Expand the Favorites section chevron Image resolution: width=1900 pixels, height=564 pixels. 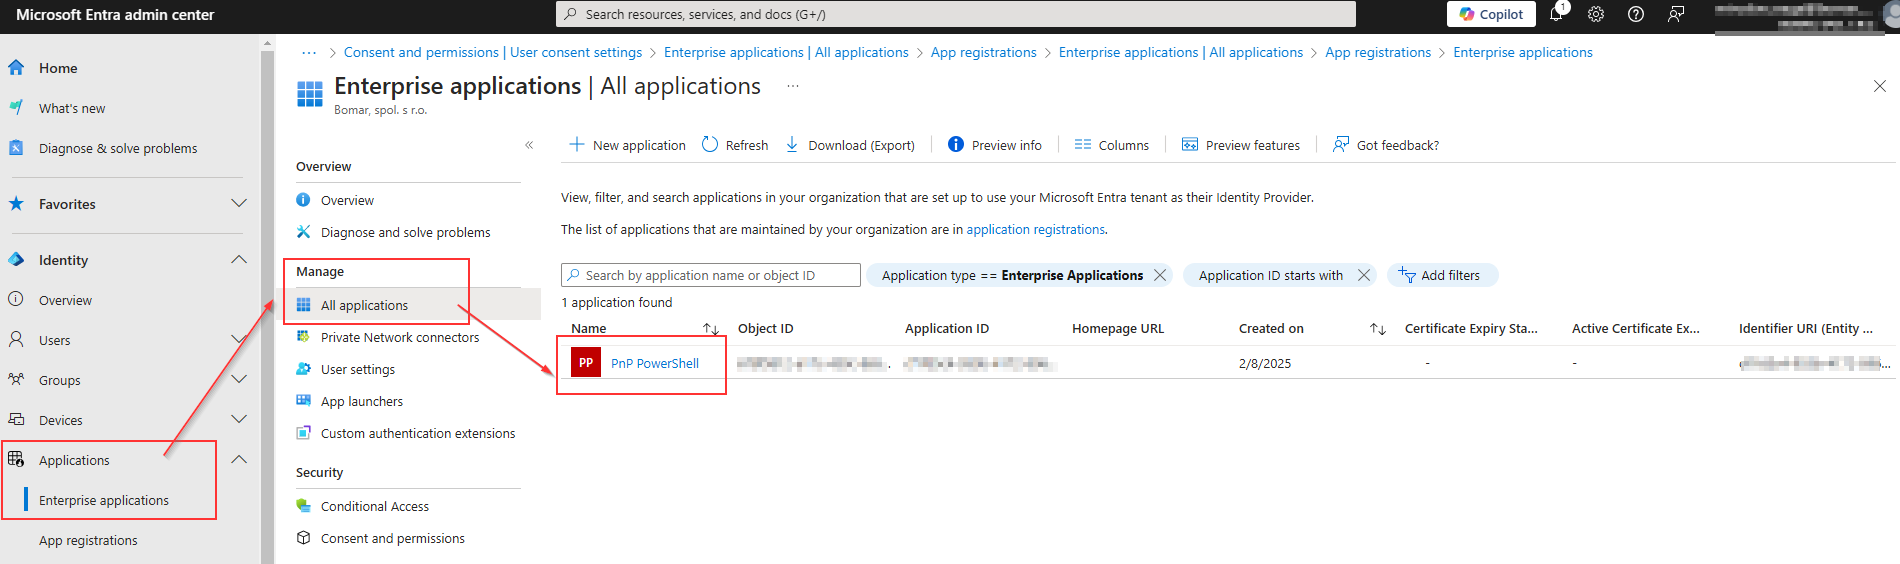coord(239,203)
